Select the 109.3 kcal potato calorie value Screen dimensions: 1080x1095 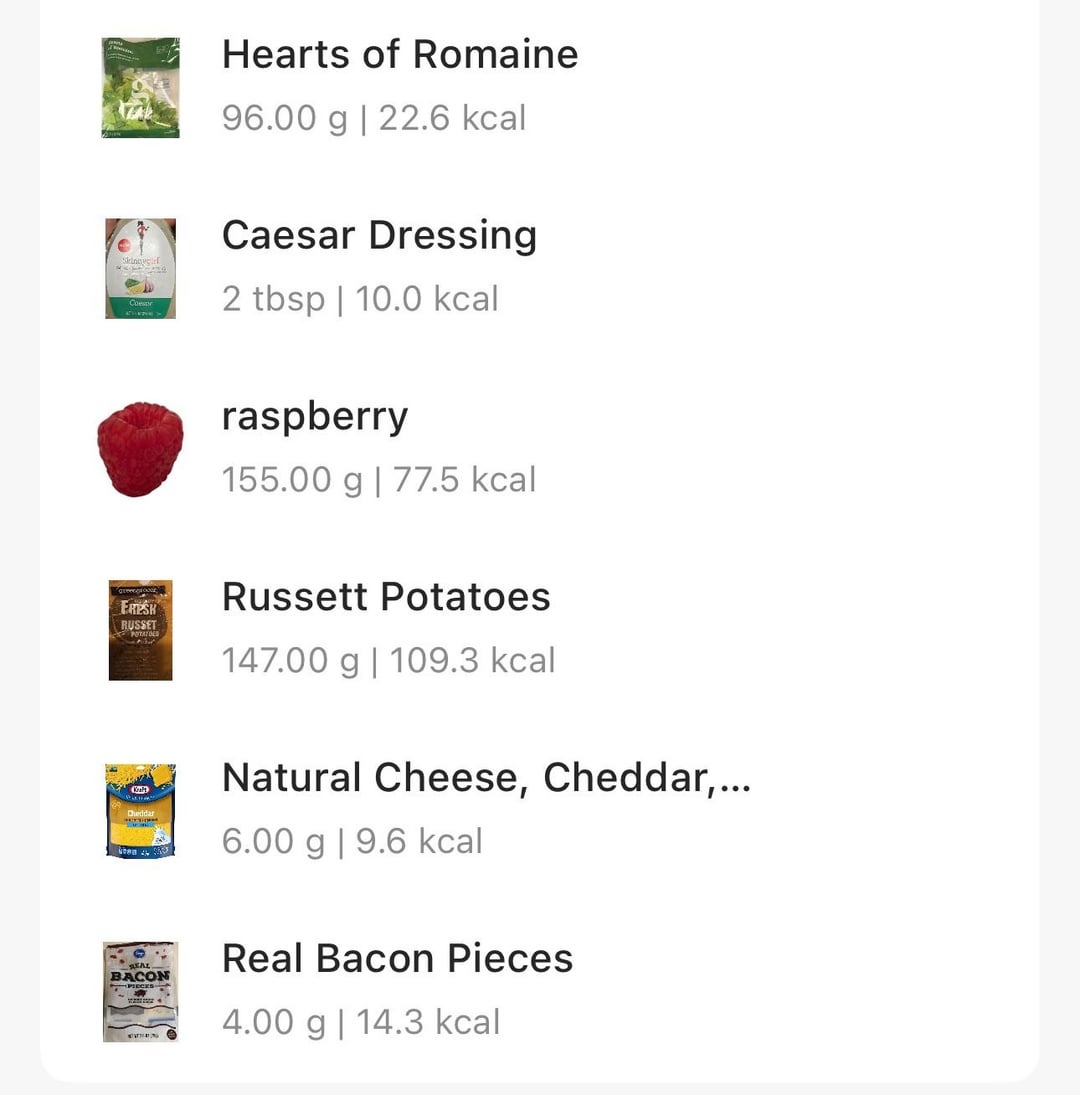pyautogui.click(x=473, y=661)
